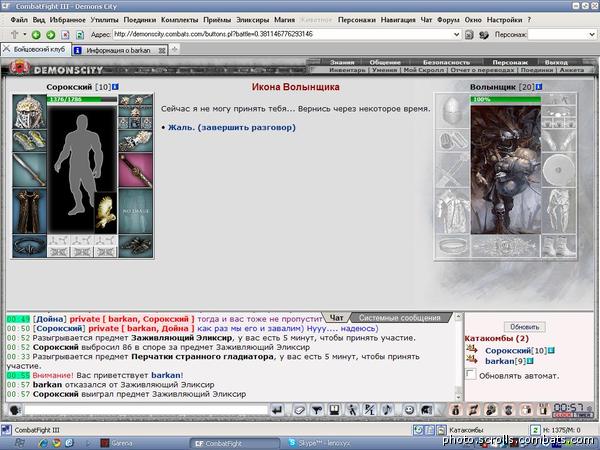Viewport: 600px width, 450px height.
Task: Click the owl pet thumbnail
Action: [106, 212]
